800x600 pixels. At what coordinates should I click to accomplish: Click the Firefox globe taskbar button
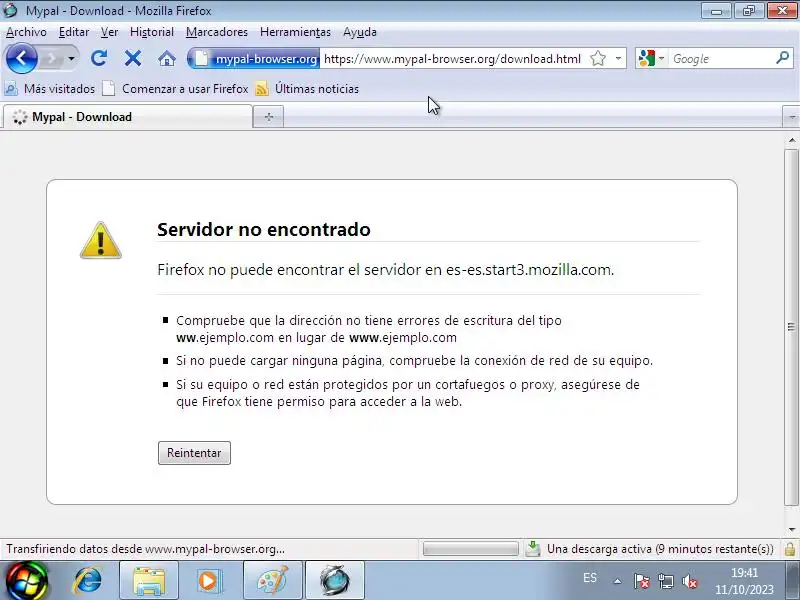(x=335, y=581)
